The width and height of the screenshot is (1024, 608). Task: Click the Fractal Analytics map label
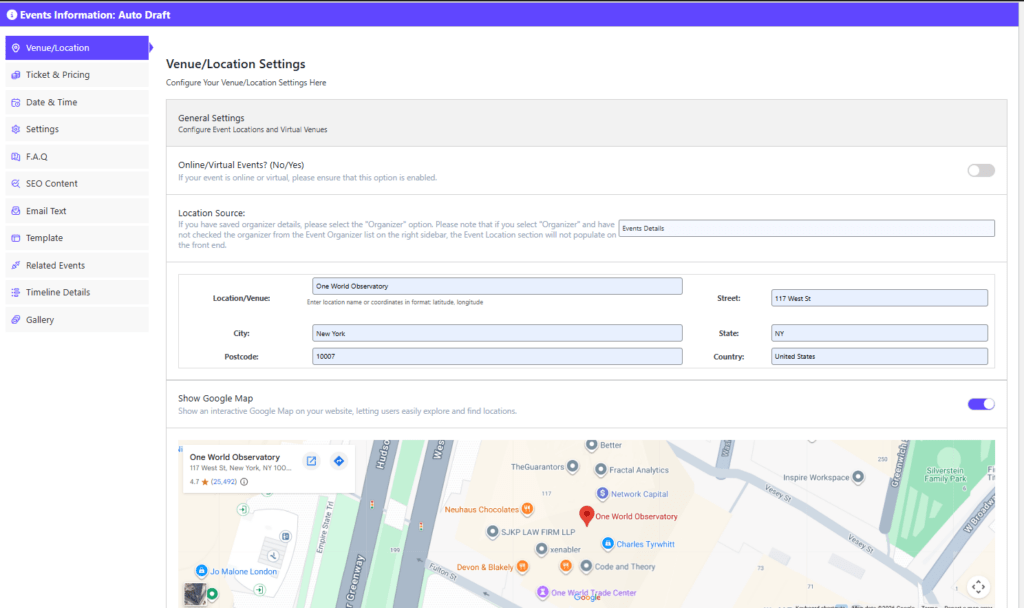click(x=639, y=470)
